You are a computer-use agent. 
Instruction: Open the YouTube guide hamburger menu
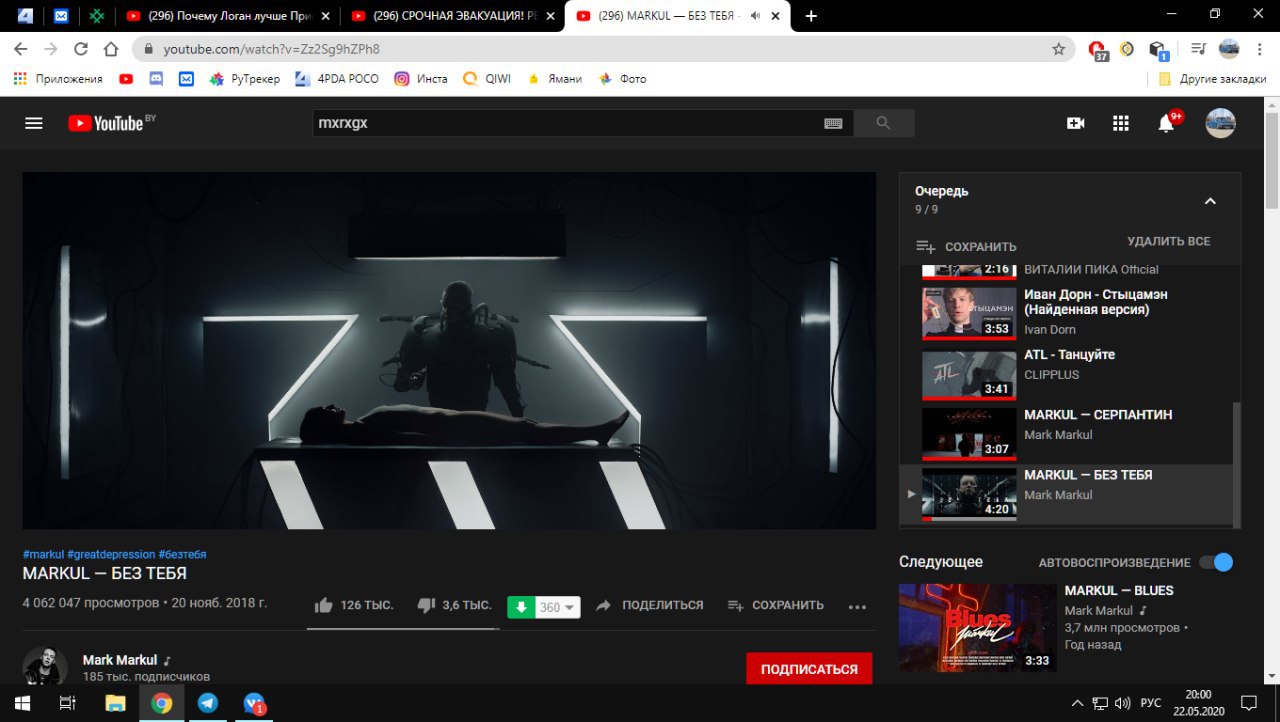(34, 123)
